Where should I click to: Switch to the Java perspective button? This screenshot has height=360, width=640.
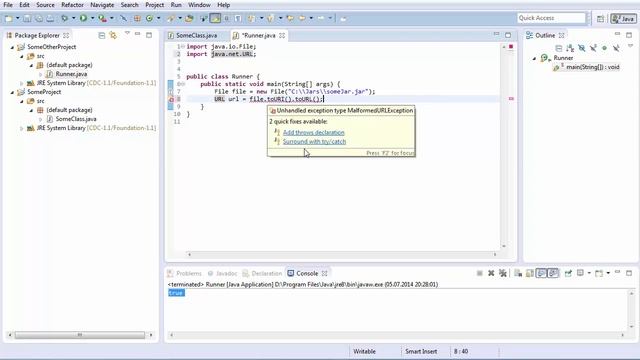click(x=623, y=18)
